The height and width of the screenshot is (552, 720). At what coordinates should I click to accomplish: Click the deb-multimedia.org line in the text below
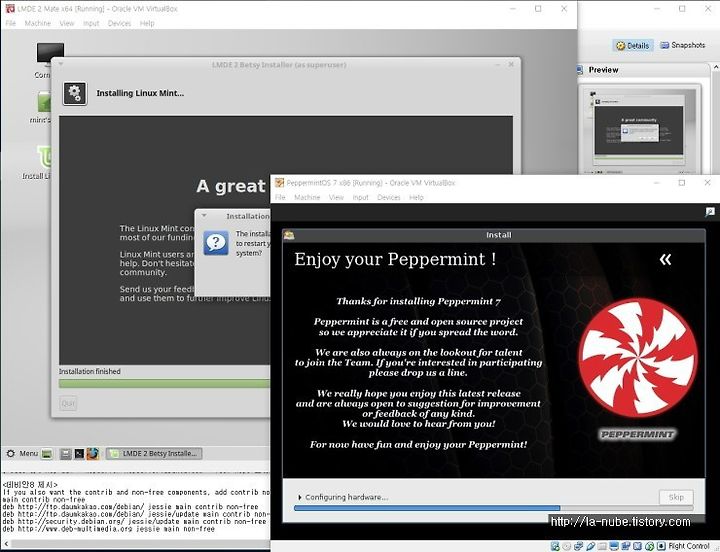(108, 529)
